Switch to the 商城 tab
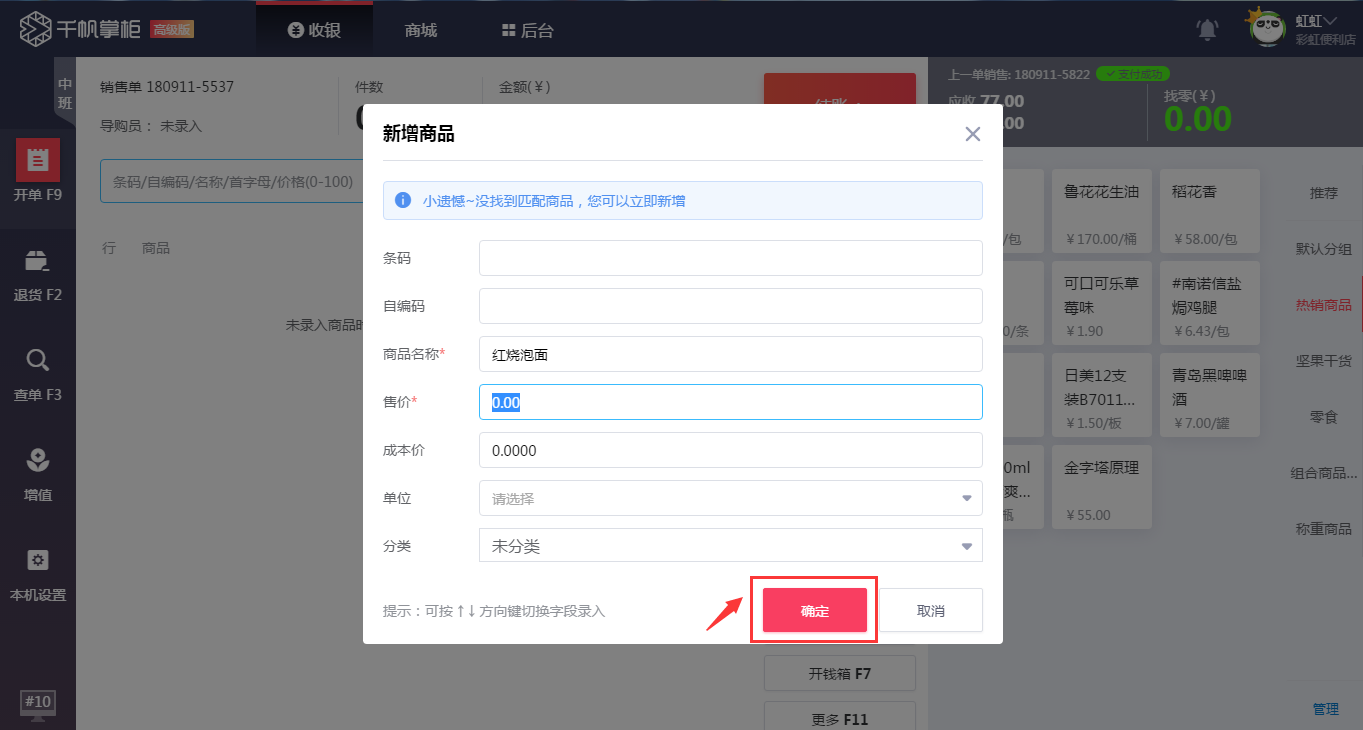The image size is (1363, 730). (x=419, y=29)
